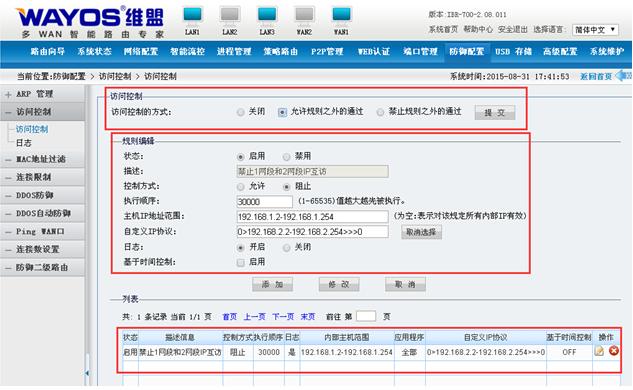Click the 修改 button
Image resolution: width=633 pixels, height=390 pixels.
pos(339,285)
